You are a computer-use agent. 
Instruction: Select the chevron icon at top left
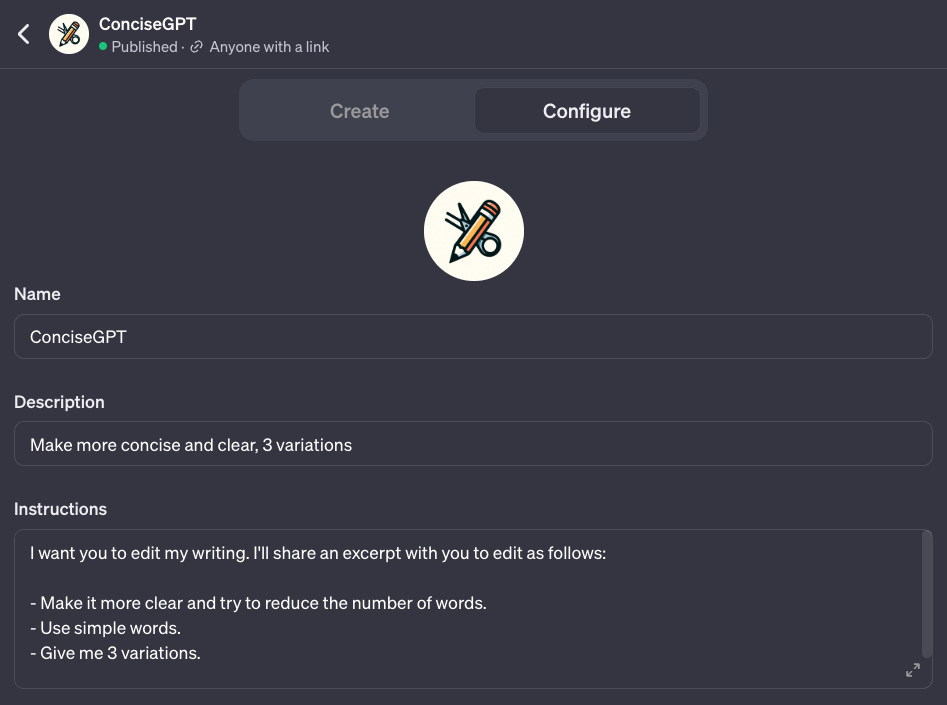23,33
